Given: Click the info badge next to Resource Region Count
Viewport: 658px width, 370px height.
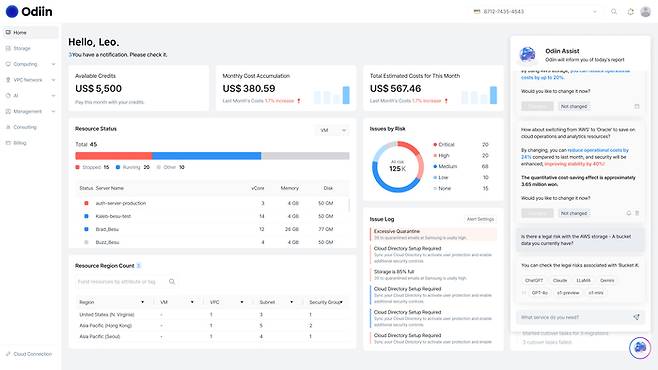Looking at the screenshot, I should coord(138,266).
